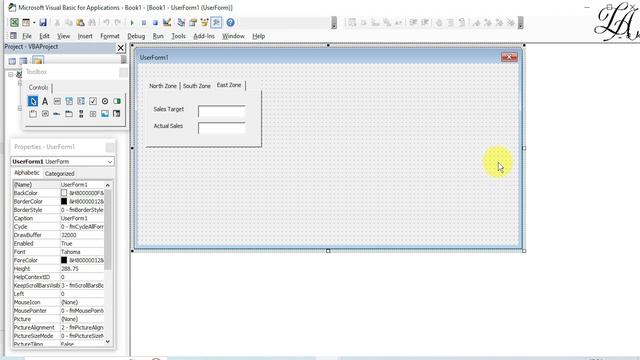
Task: Select the Select Objects arrow tool
Action: coord(33,101)
